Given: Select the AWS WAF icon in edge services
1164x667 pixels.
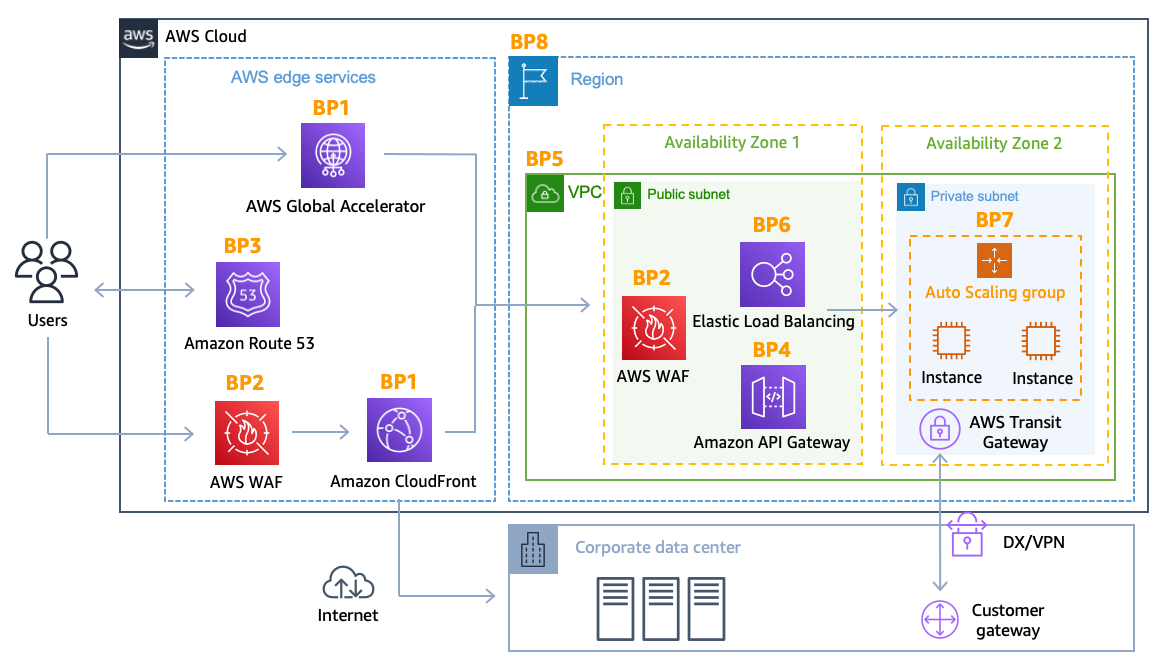Looking at the screenshot, I should tap(246, 430).
